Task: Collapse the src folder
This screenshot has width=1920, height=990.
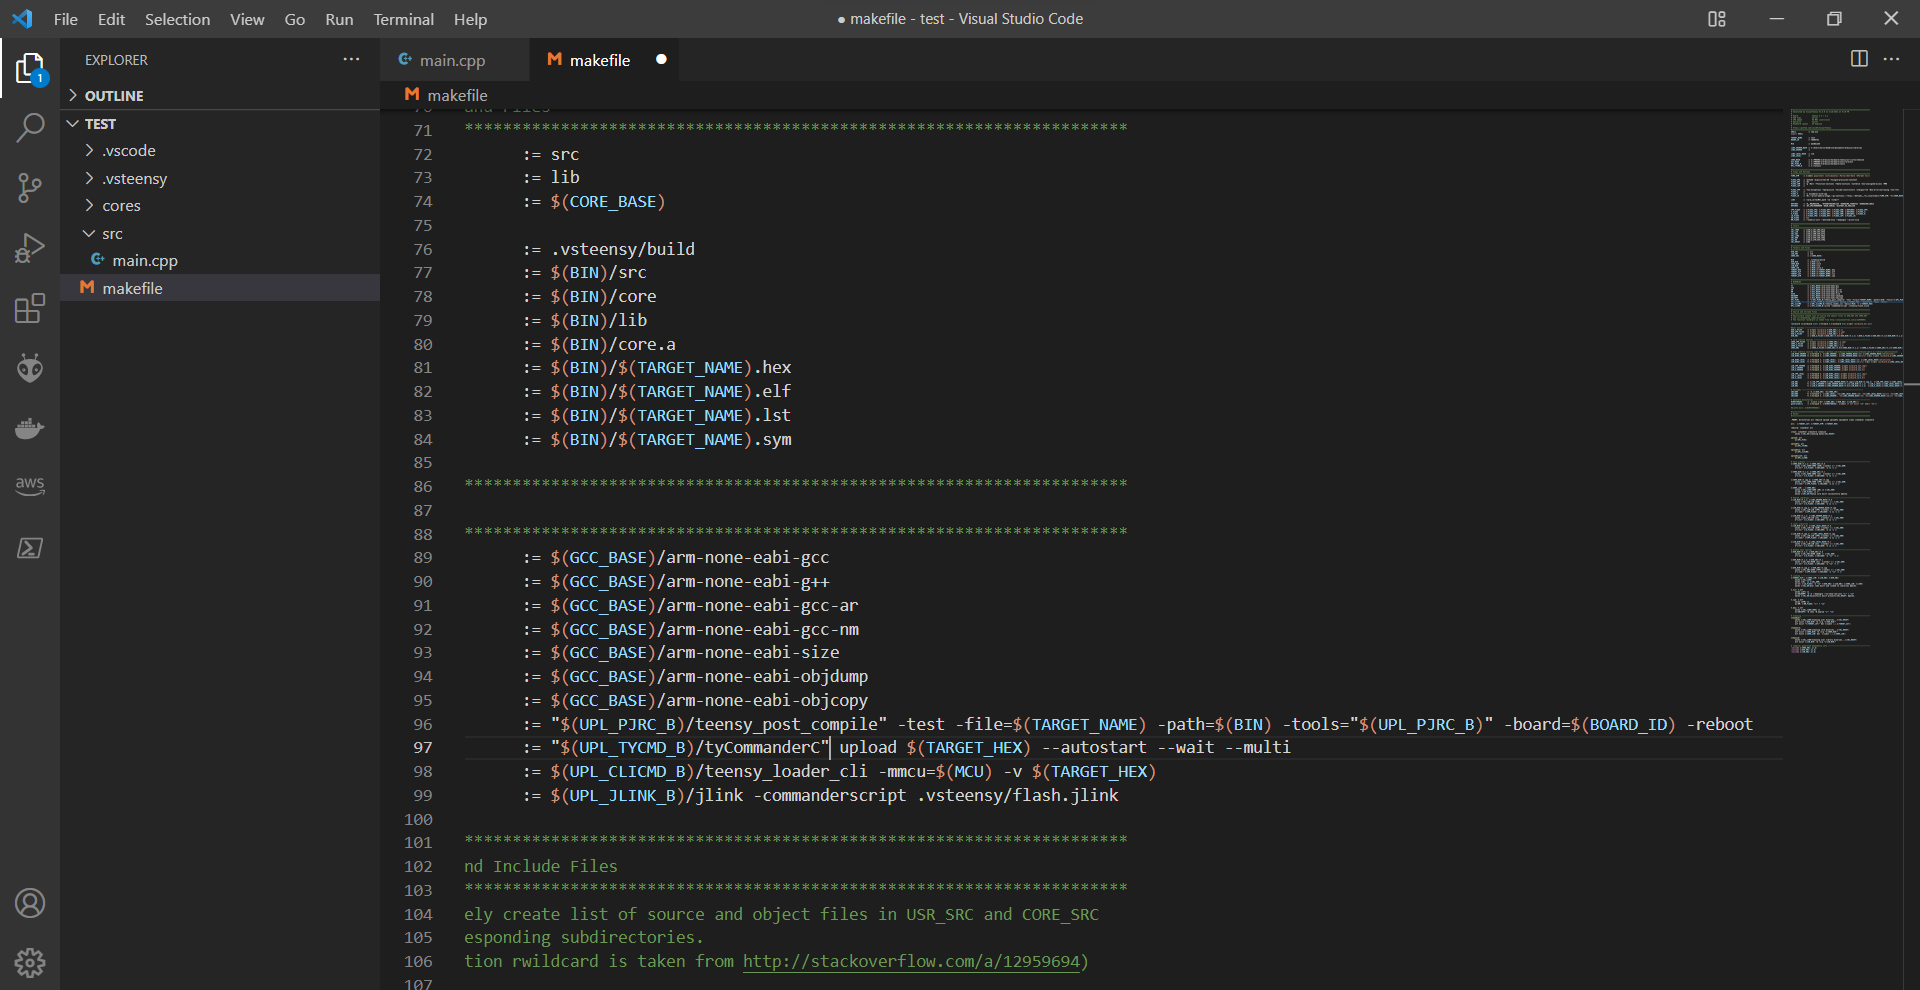Action: tap(112, 233)
